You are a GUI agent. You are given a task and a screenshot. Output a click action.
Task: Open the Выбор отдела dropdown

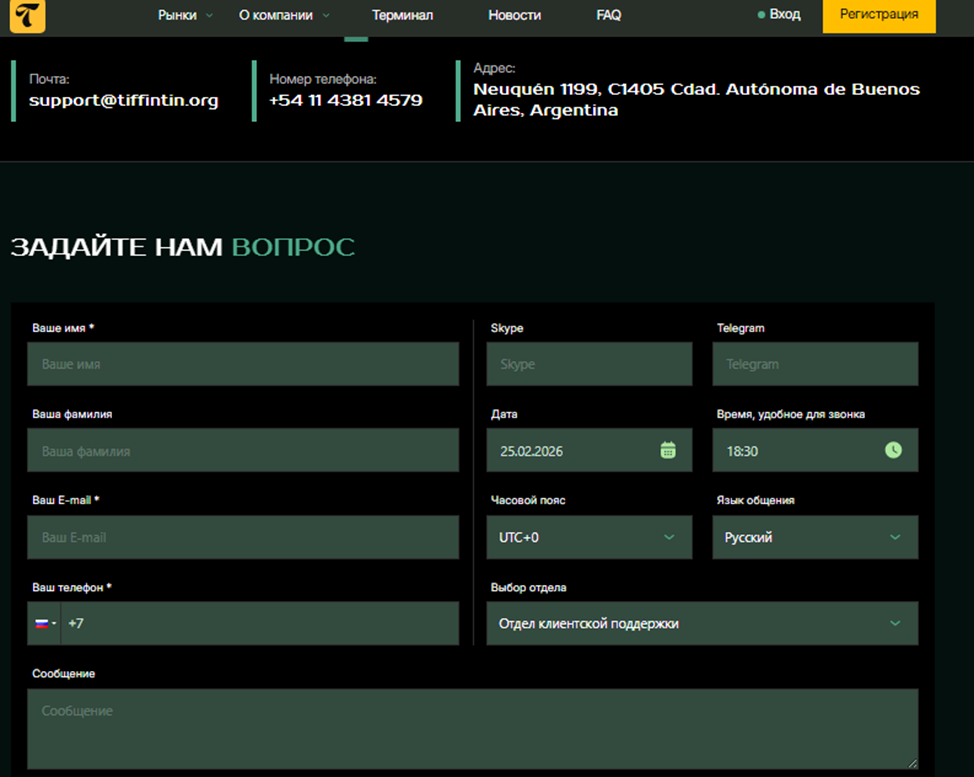tap(701, 623)
